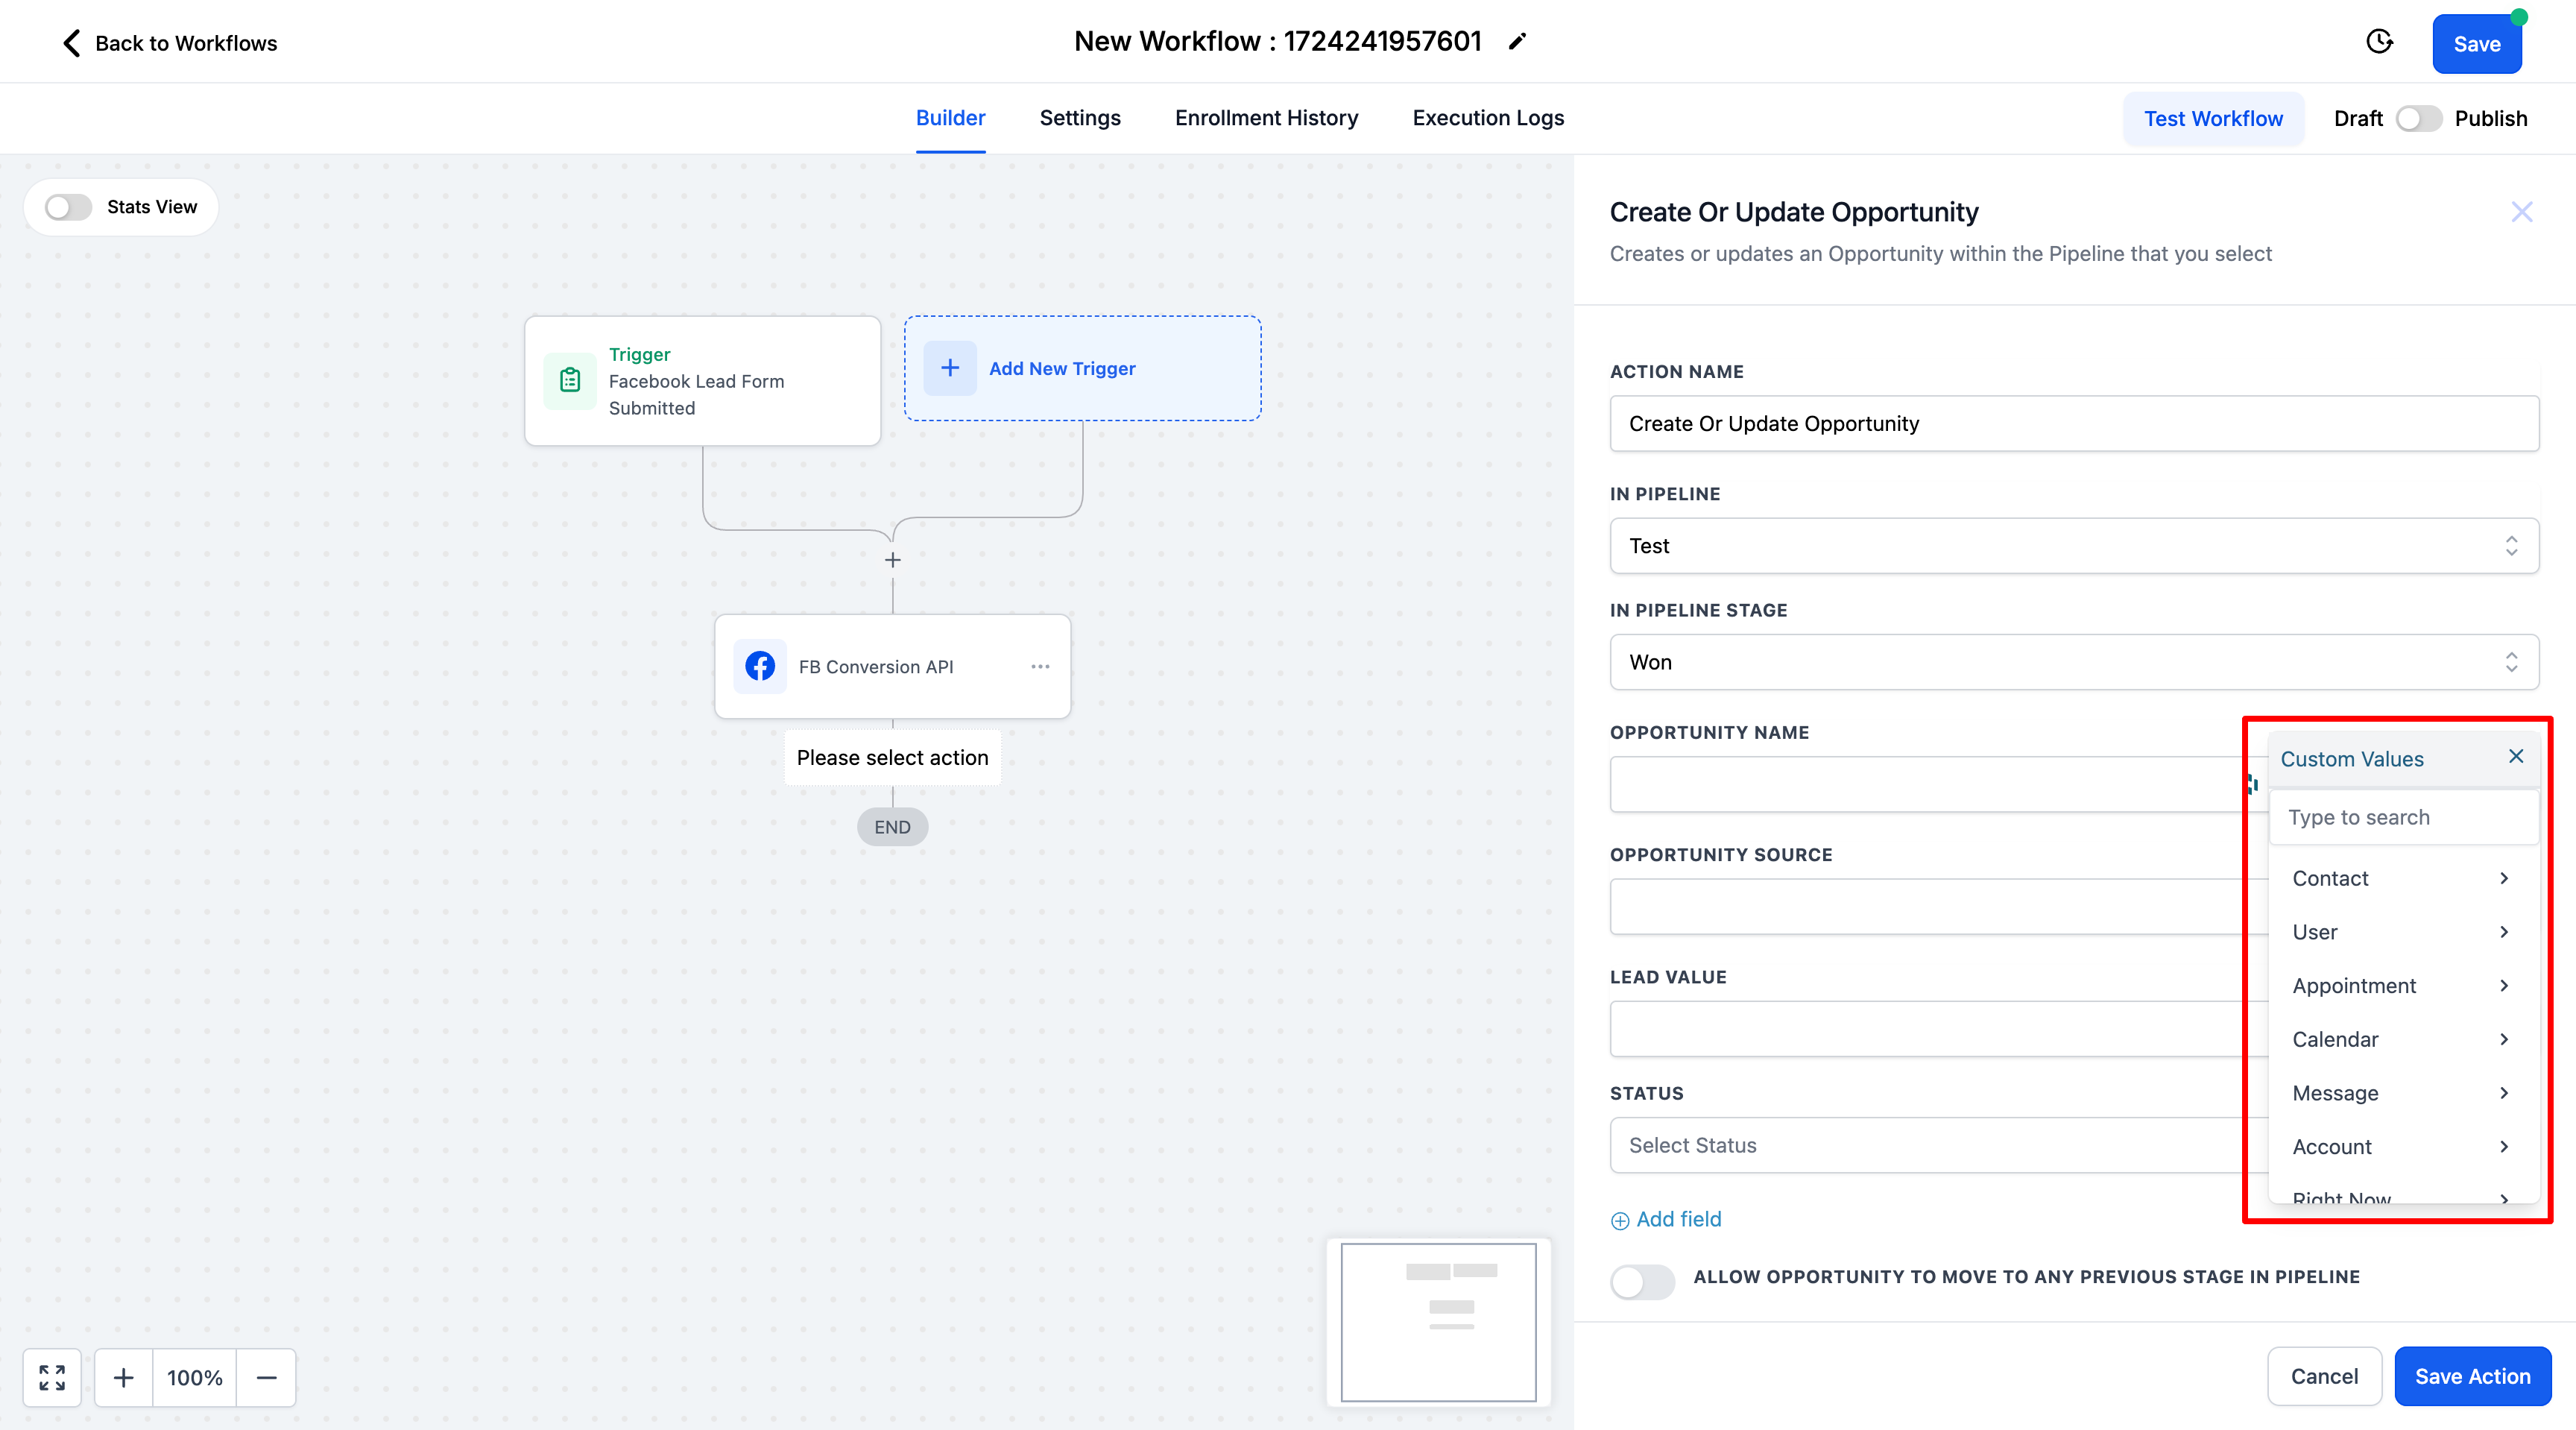Open FB Conversion API three-dot menu
The width and height of the screenshot is (2576, 1430).
pyautogui.click(x=1040, y=666)
